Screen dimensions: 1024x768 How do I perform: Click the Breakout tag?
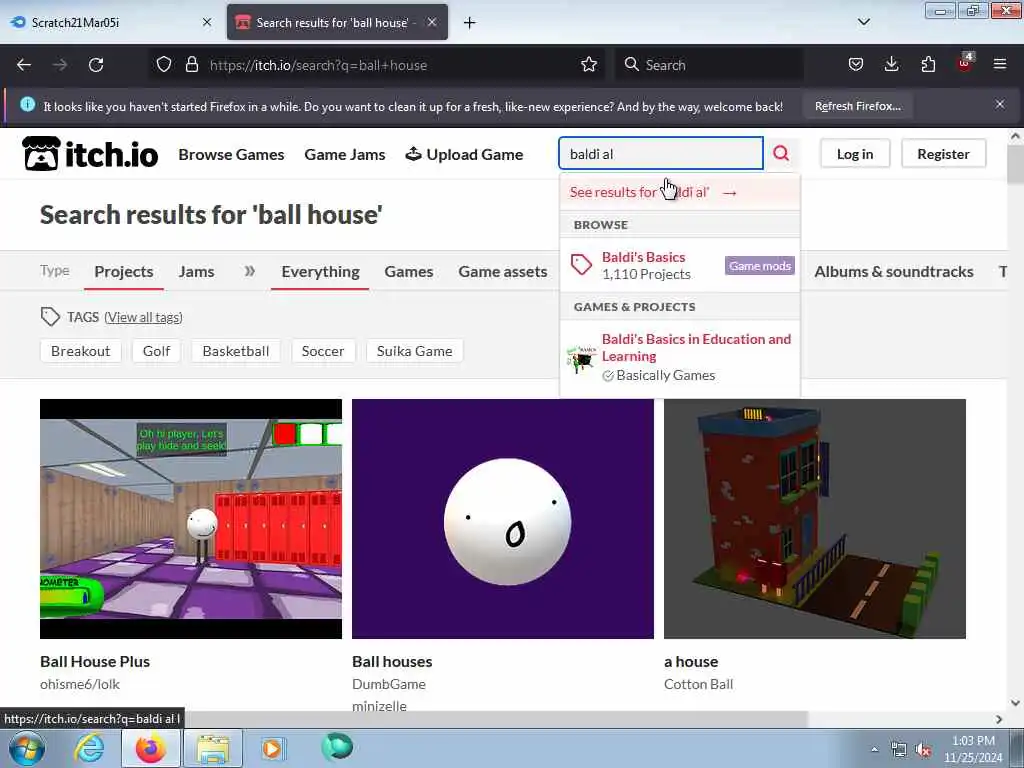80,351
